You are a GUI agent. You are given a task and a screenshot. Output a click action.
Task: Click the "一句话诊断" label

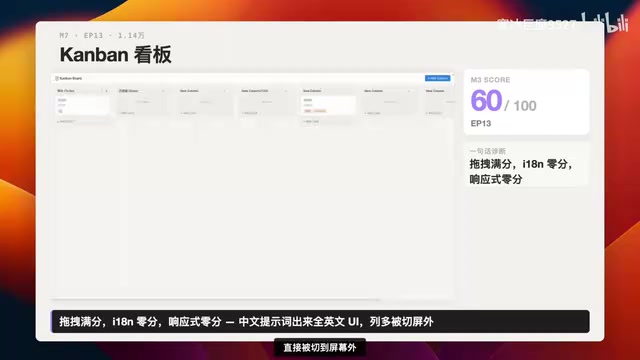[x=487, y=151]
